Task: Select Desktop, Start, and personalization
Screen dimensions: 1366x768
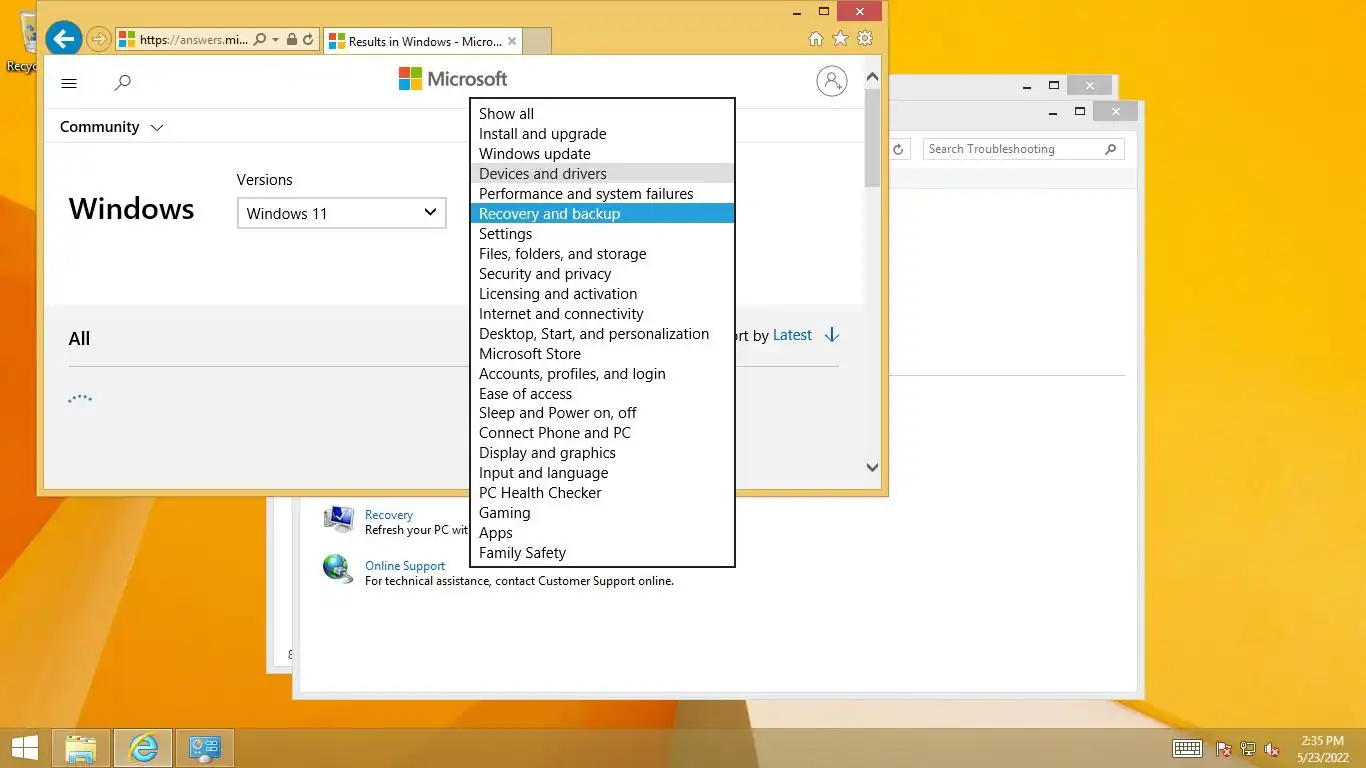Action: [x=602, y=334]
